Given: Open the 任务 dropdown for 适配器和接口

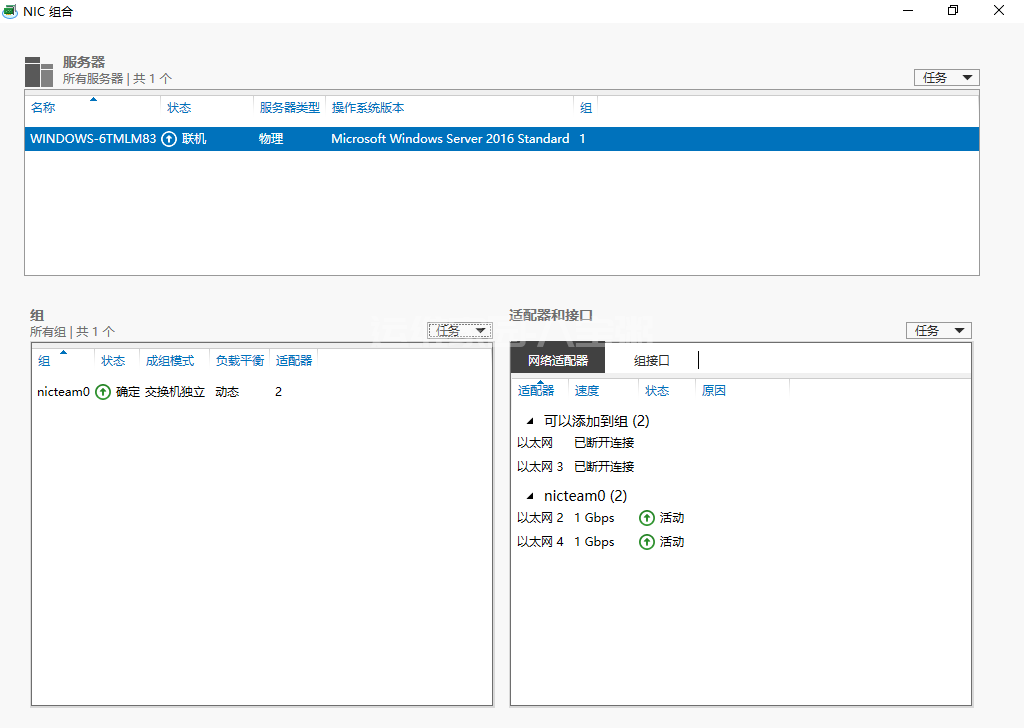Looking at the screenshot, I should [x=938, y=330].
